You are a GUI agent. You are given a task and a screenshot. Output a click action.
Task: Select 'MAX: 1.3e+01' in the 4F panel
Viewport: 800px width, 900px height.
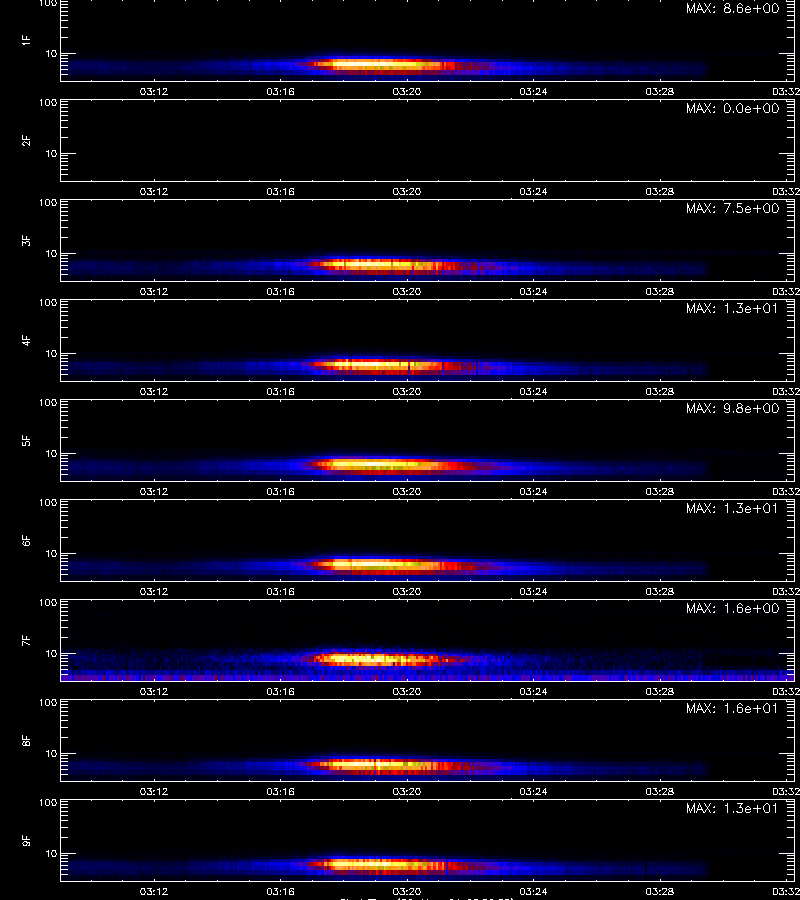click(x=732, y=308)
